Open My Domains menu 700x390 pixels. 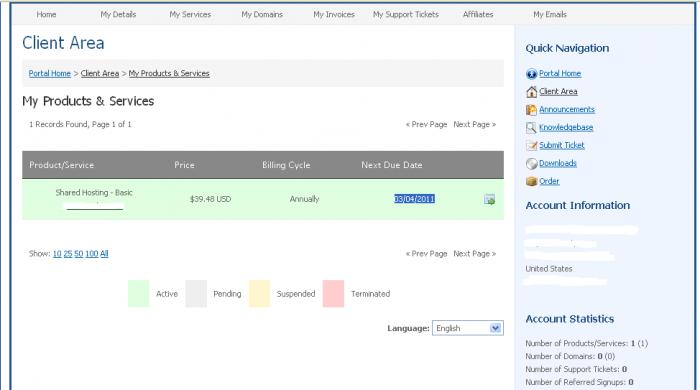[262, 14]
